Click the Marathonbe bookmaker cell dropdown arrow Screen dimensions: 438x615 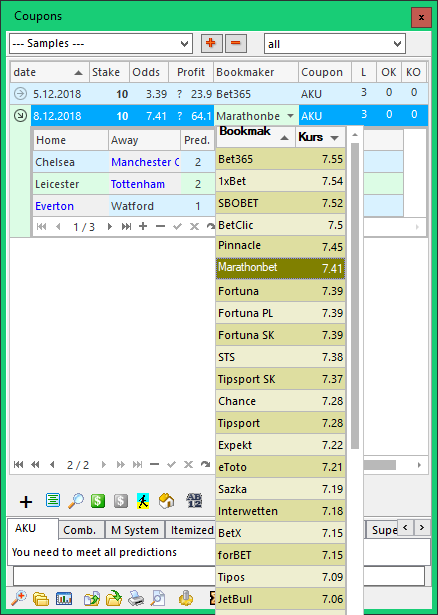point(291,116)
